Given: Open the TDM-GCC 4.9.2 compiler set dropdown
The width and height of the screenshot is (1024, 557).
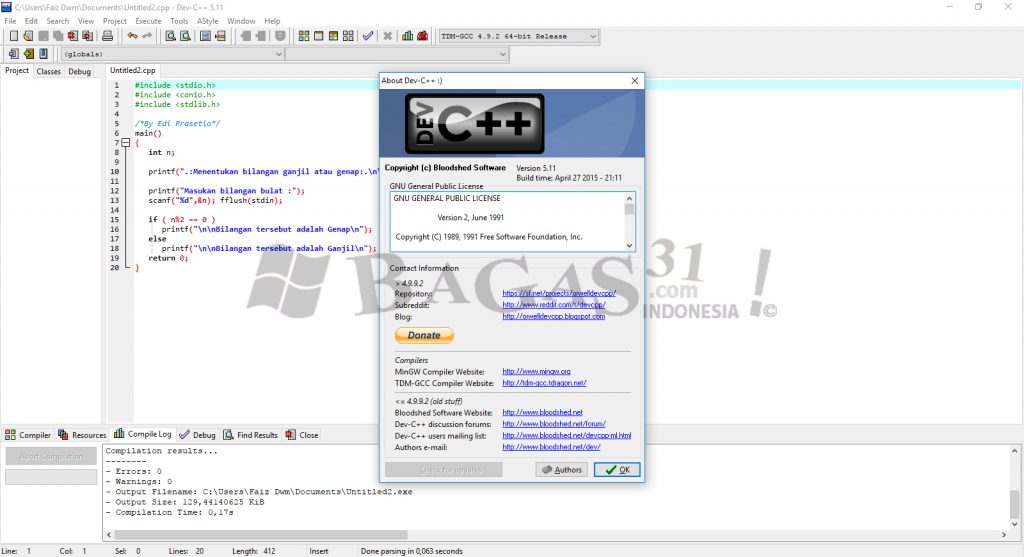Looking at the screenshot, I should (519, 37).
